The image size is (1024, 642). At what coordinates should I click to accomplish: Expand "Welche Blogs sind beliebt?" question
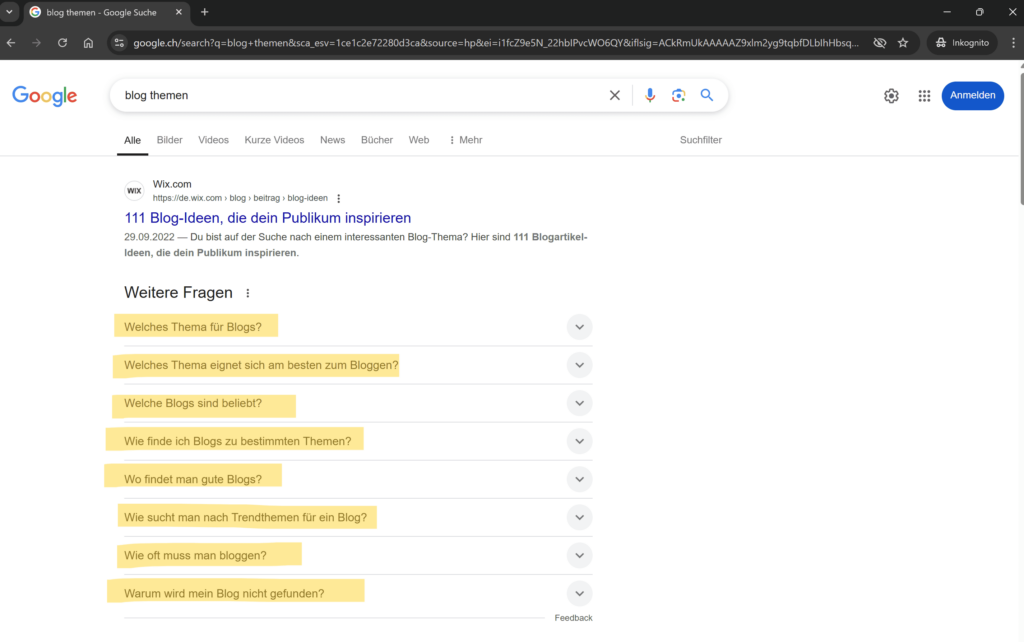pos(579,403)
